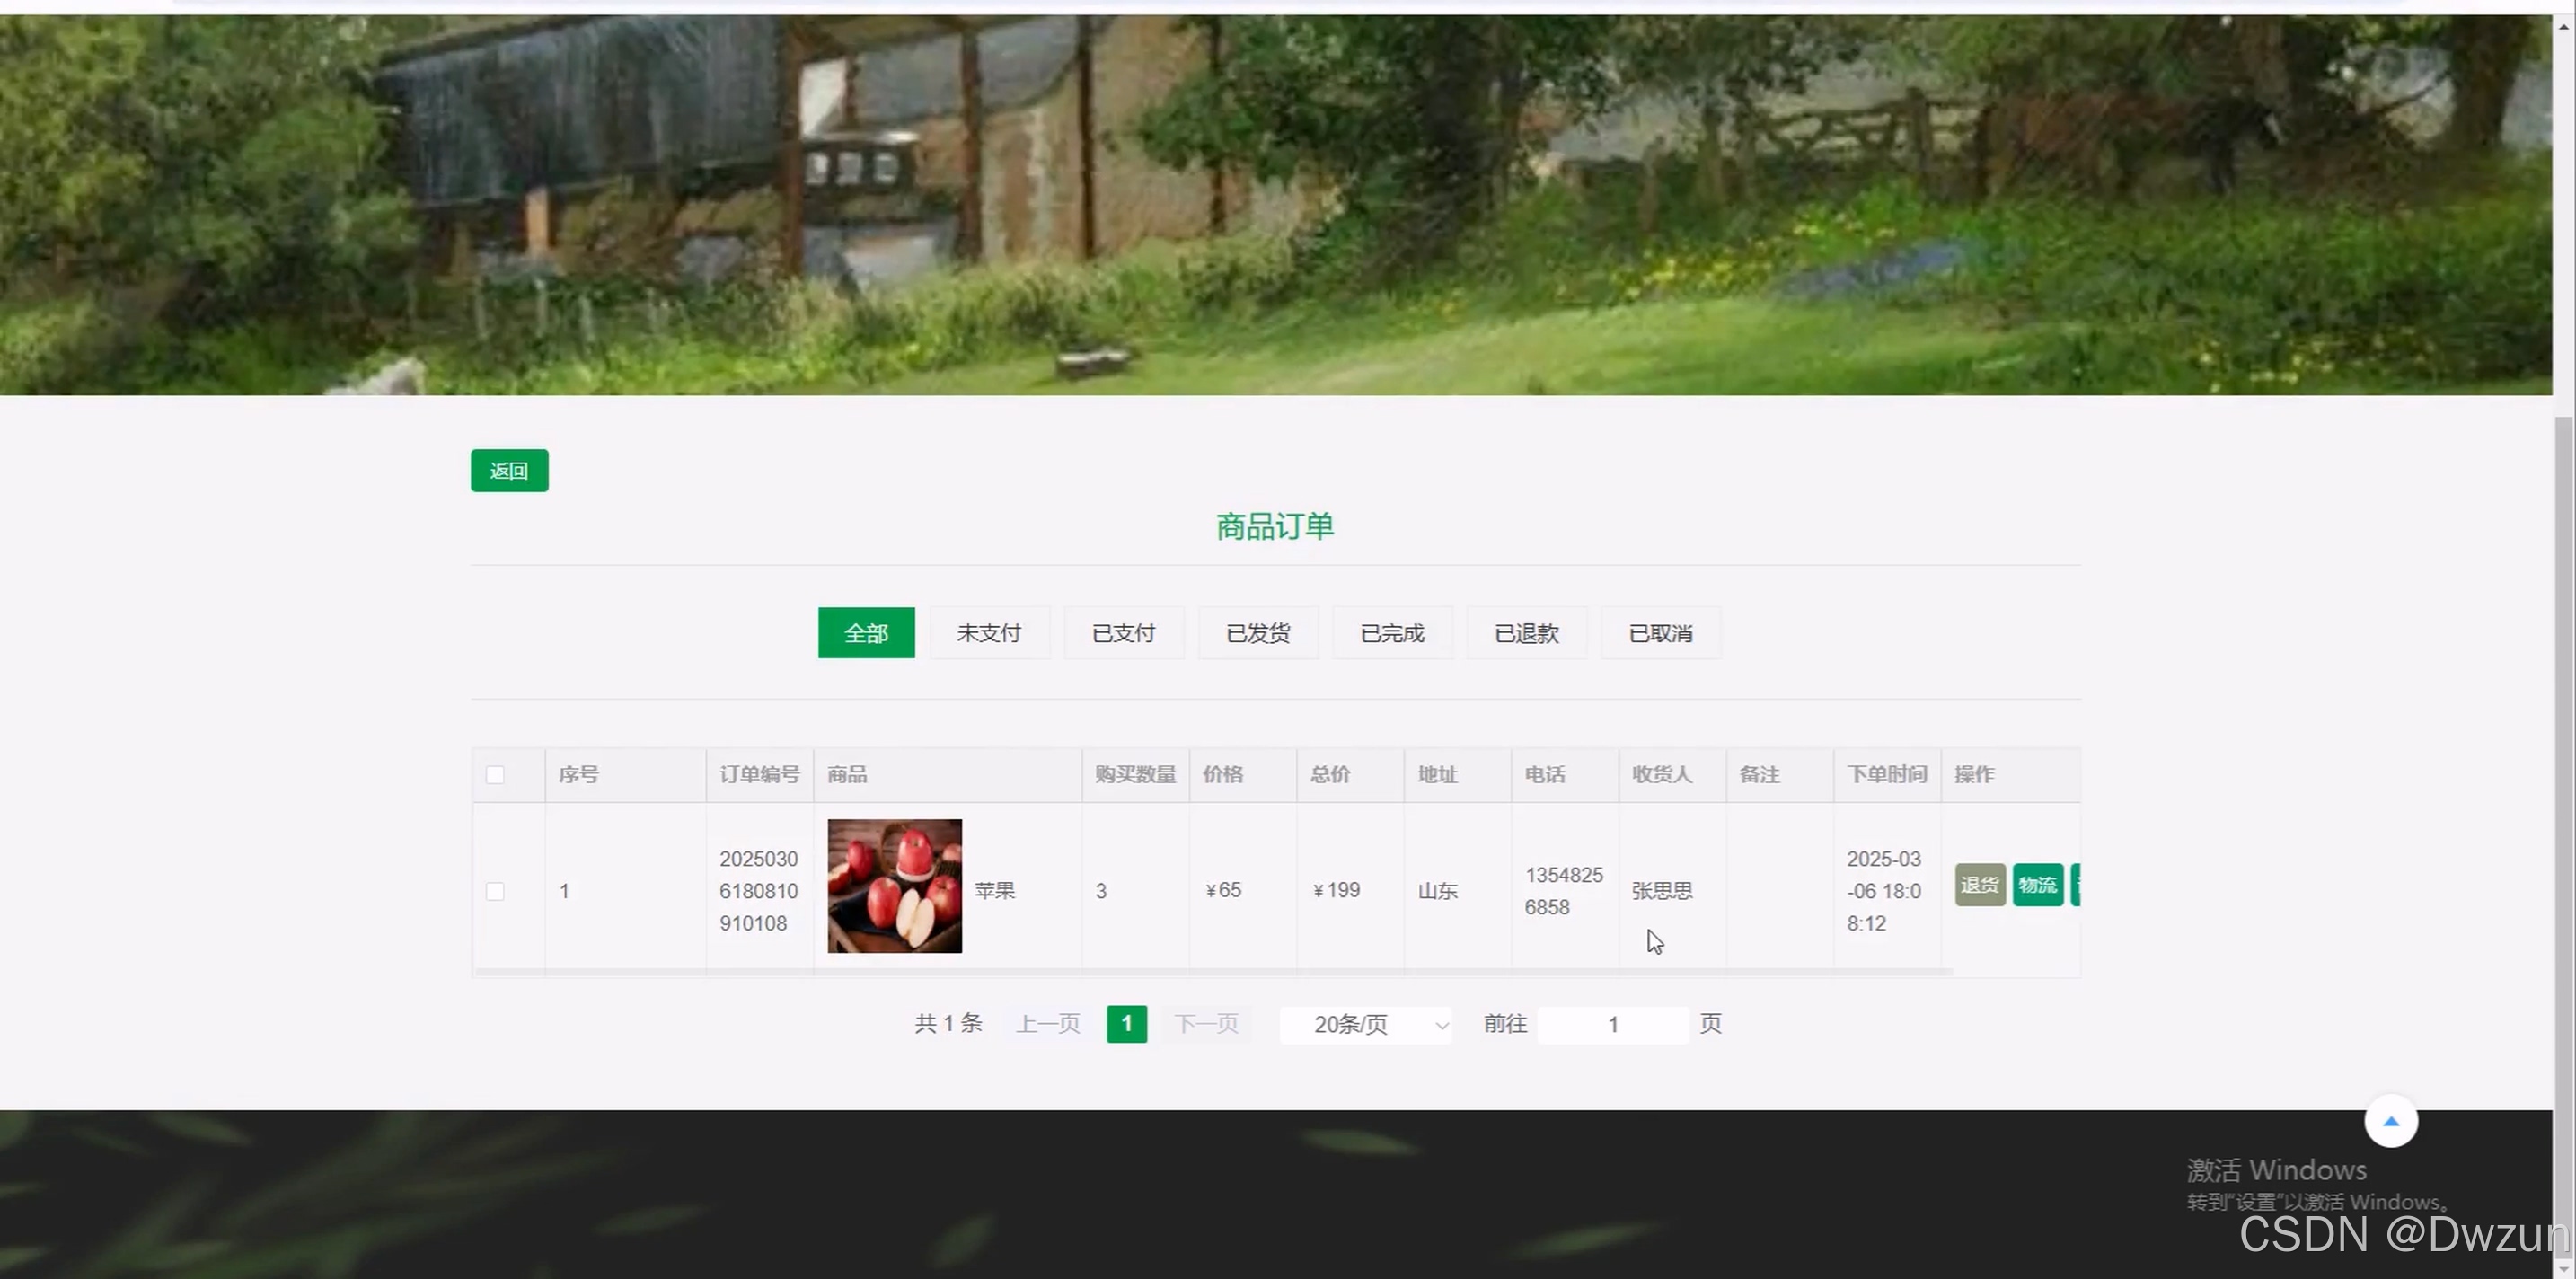Click the apple product thumbnail

[894, 886]
